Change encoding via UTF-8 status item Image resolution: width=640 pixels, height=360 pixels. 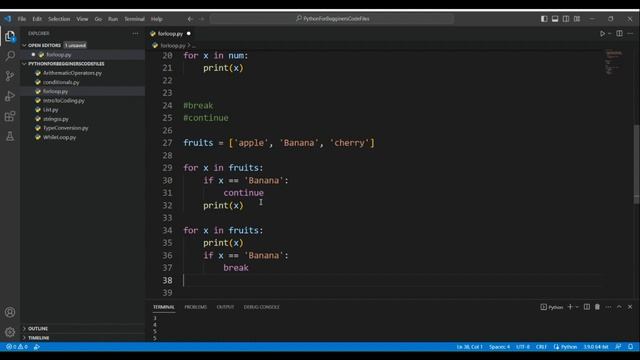[523, 347]
